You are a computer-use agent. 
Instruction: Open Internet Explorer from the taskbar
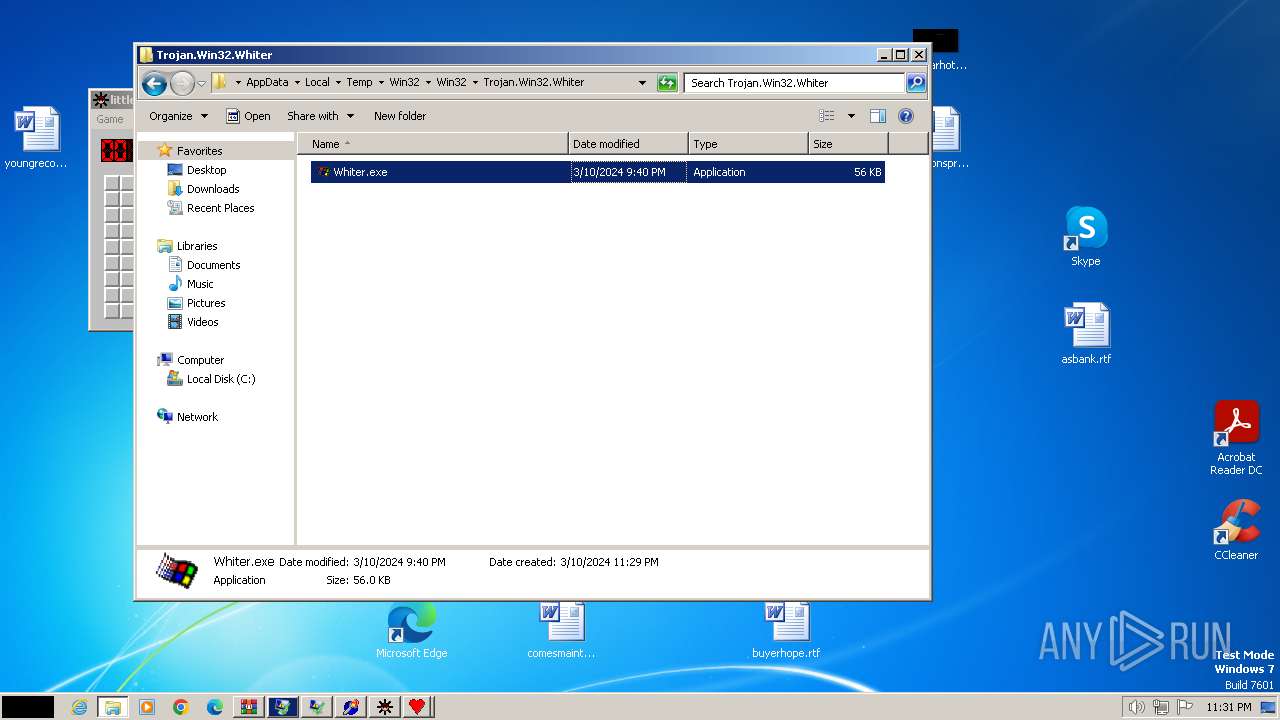click(x=79, y=707)
